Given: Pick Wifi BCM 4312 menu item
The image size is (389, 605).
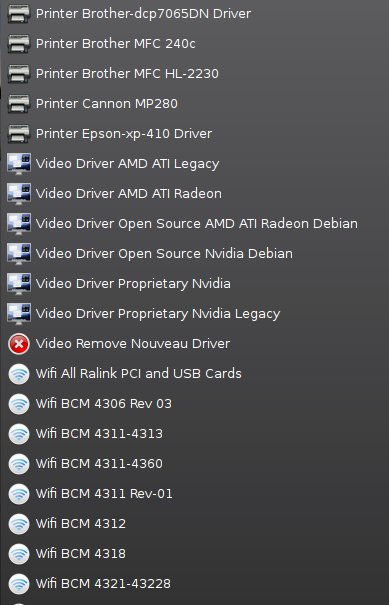Looking at the screenshot, I should click(x=194, y=524).
